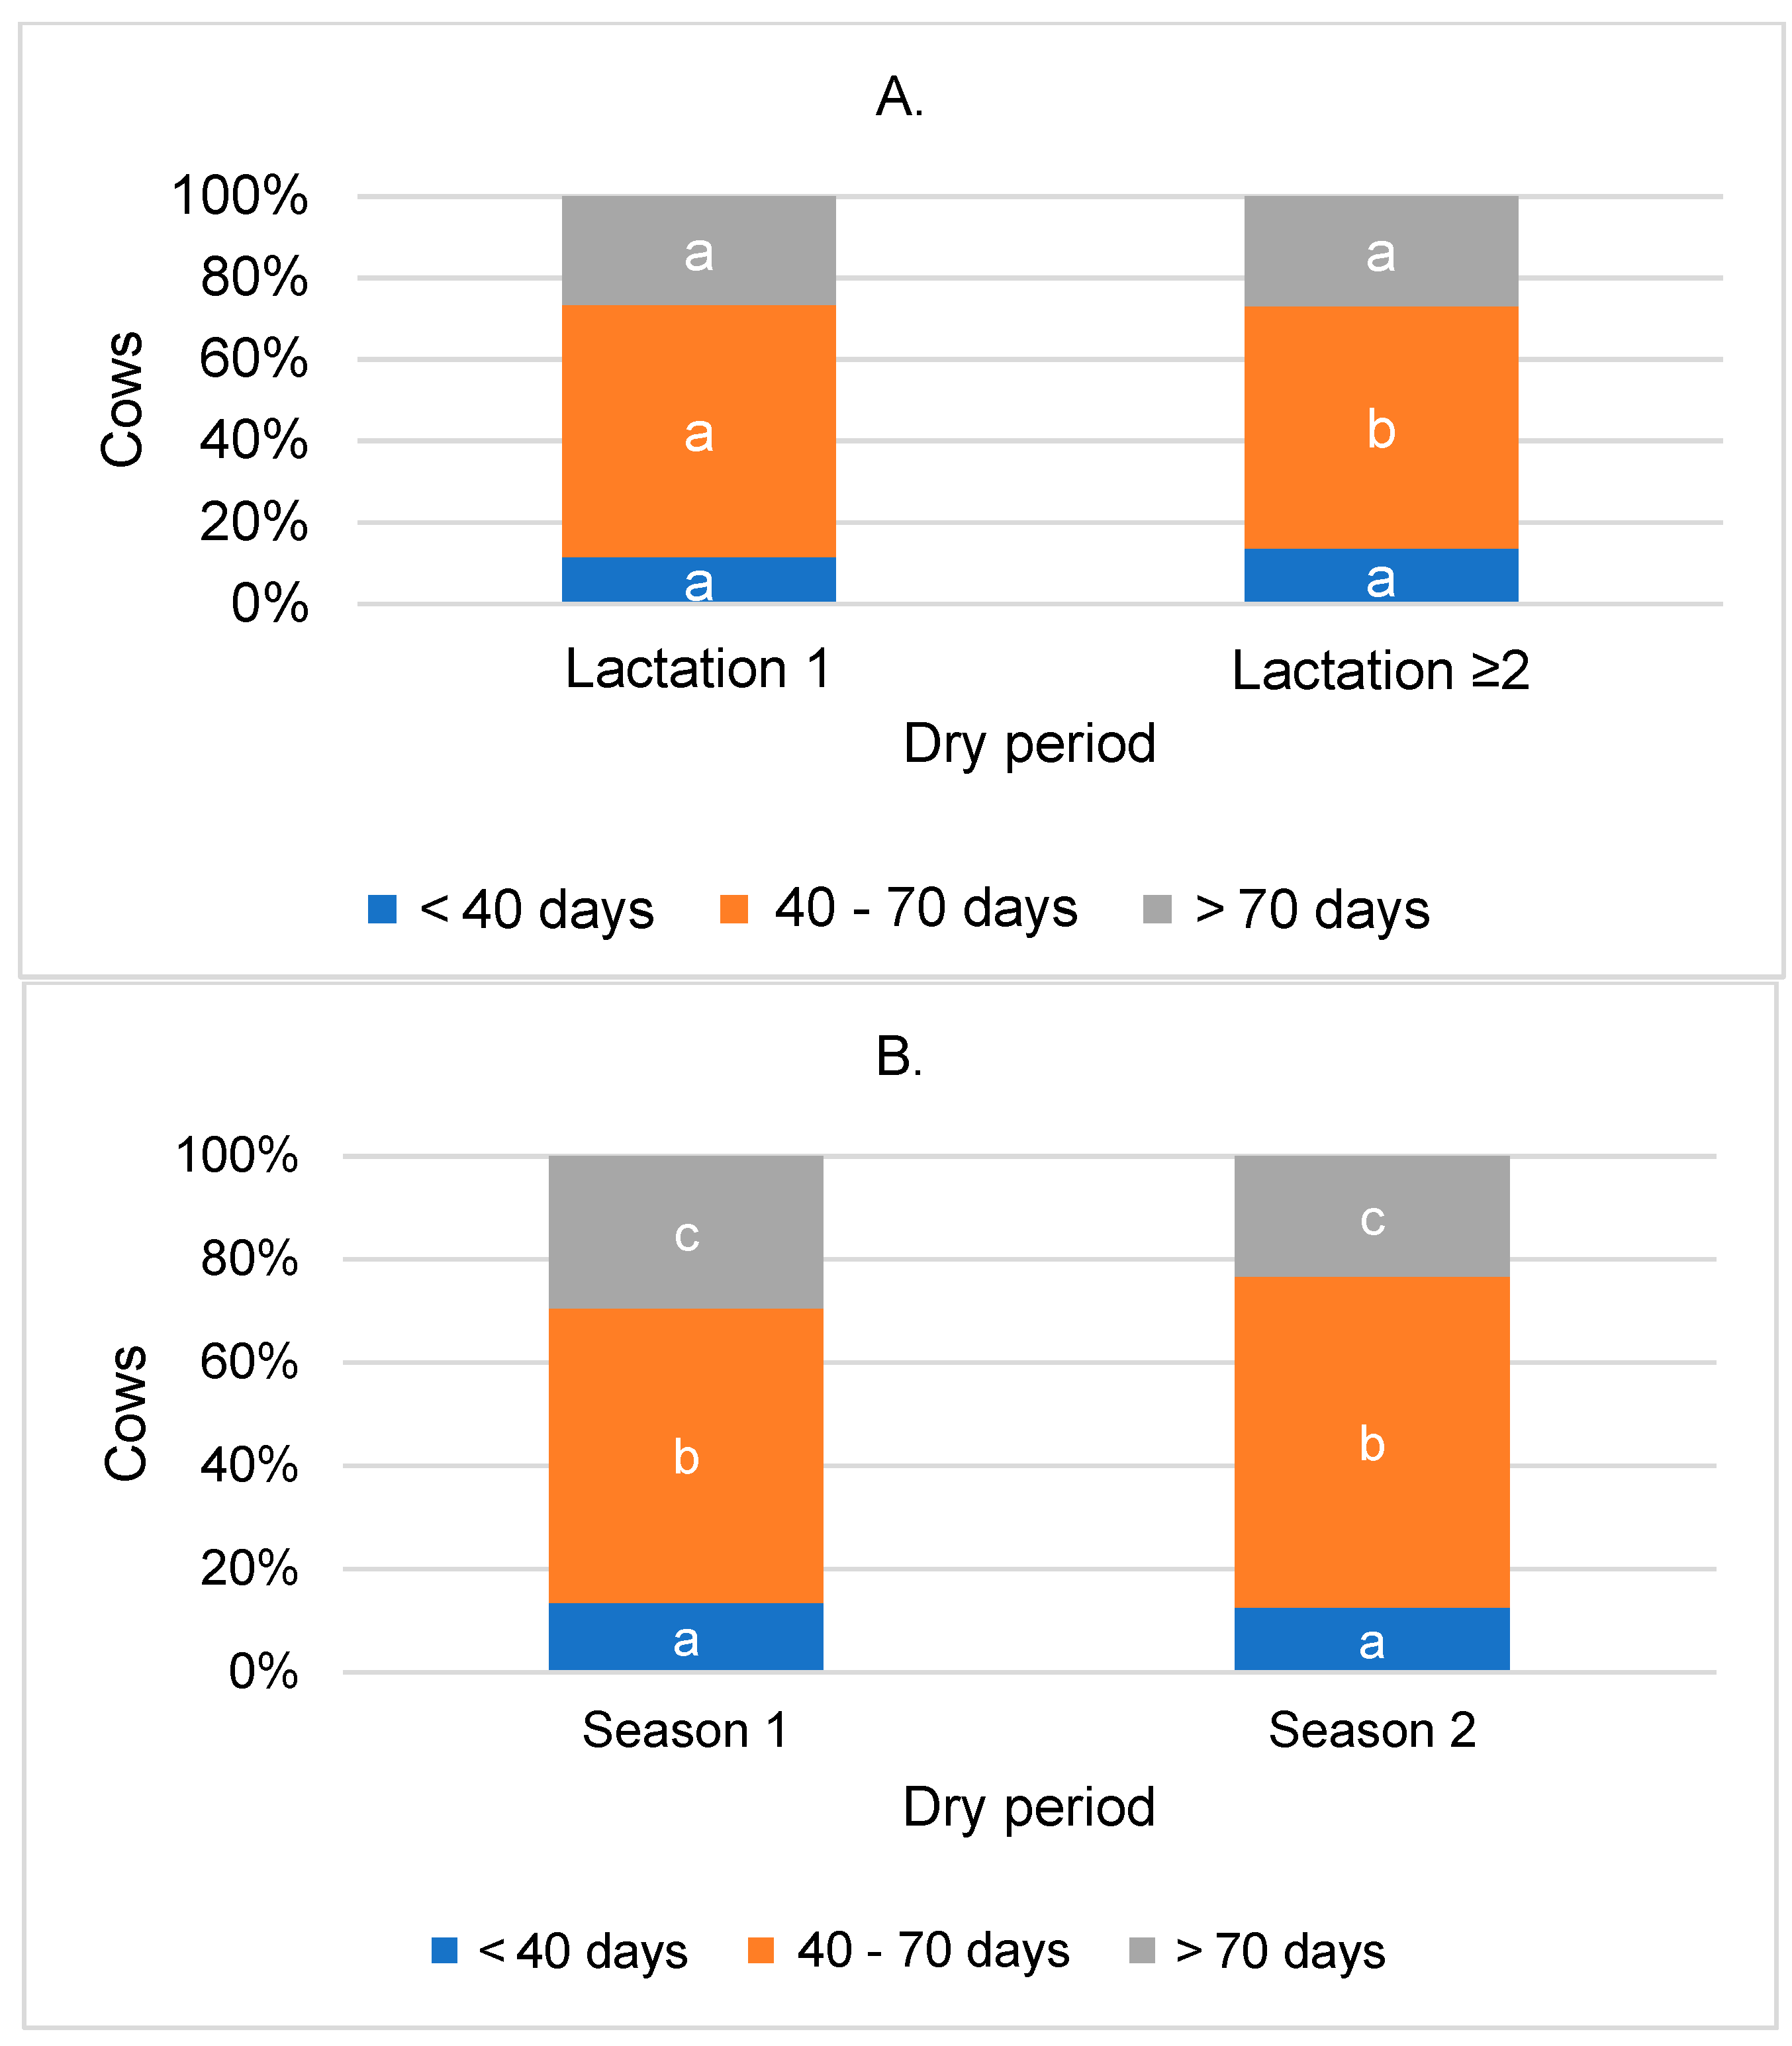
Task: Click the "Dry period" axis title in chart B
Action: pos(1029,1807)
